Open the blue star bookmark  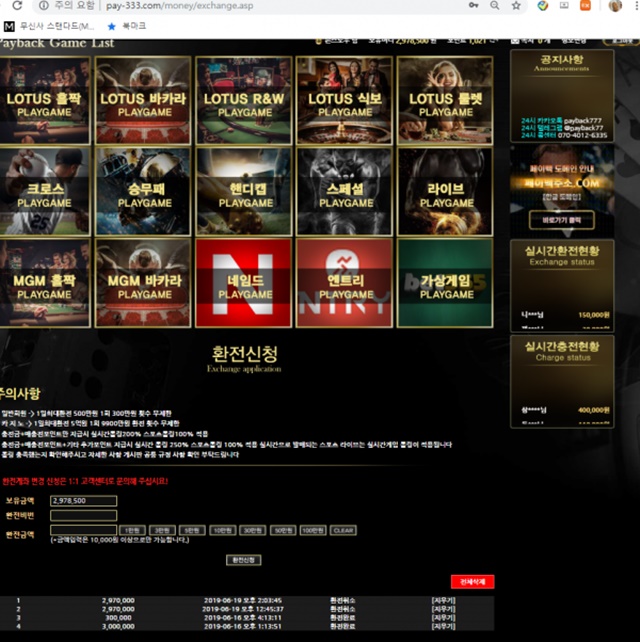tap(127, 26)
